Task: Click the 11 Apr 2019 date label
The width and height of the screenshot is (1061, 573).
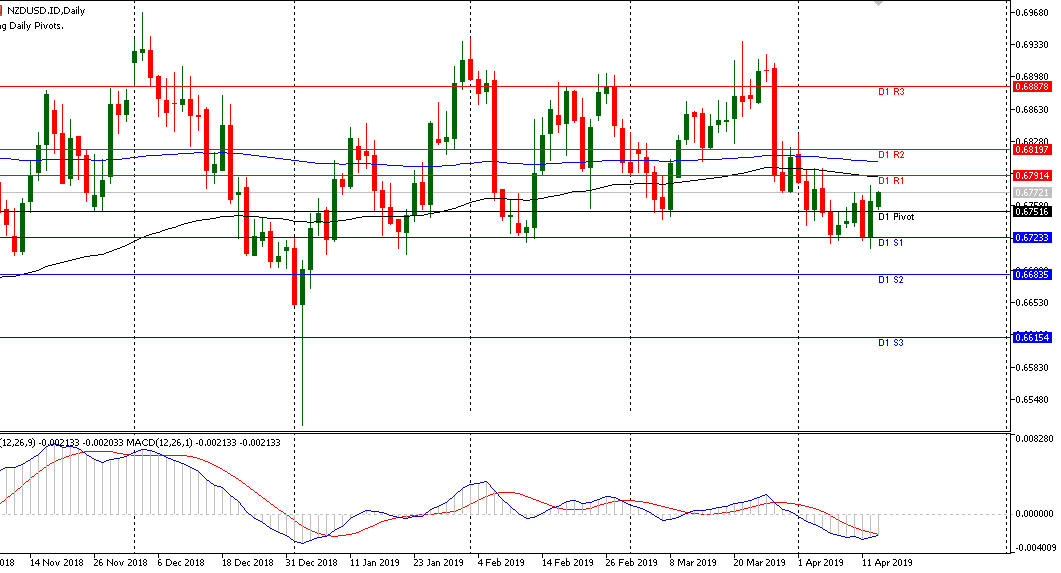Action: pos(887,562)
